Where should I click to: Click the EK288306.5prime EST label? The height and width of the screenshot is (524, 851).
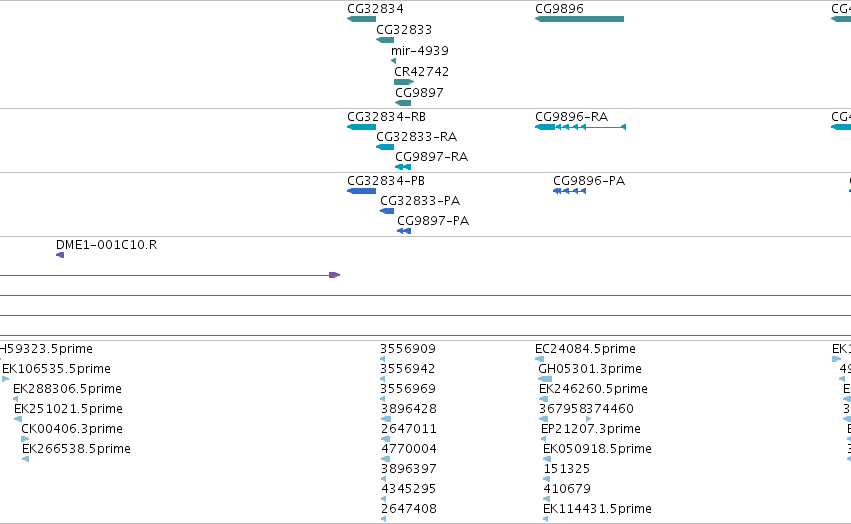coord(67,389)
